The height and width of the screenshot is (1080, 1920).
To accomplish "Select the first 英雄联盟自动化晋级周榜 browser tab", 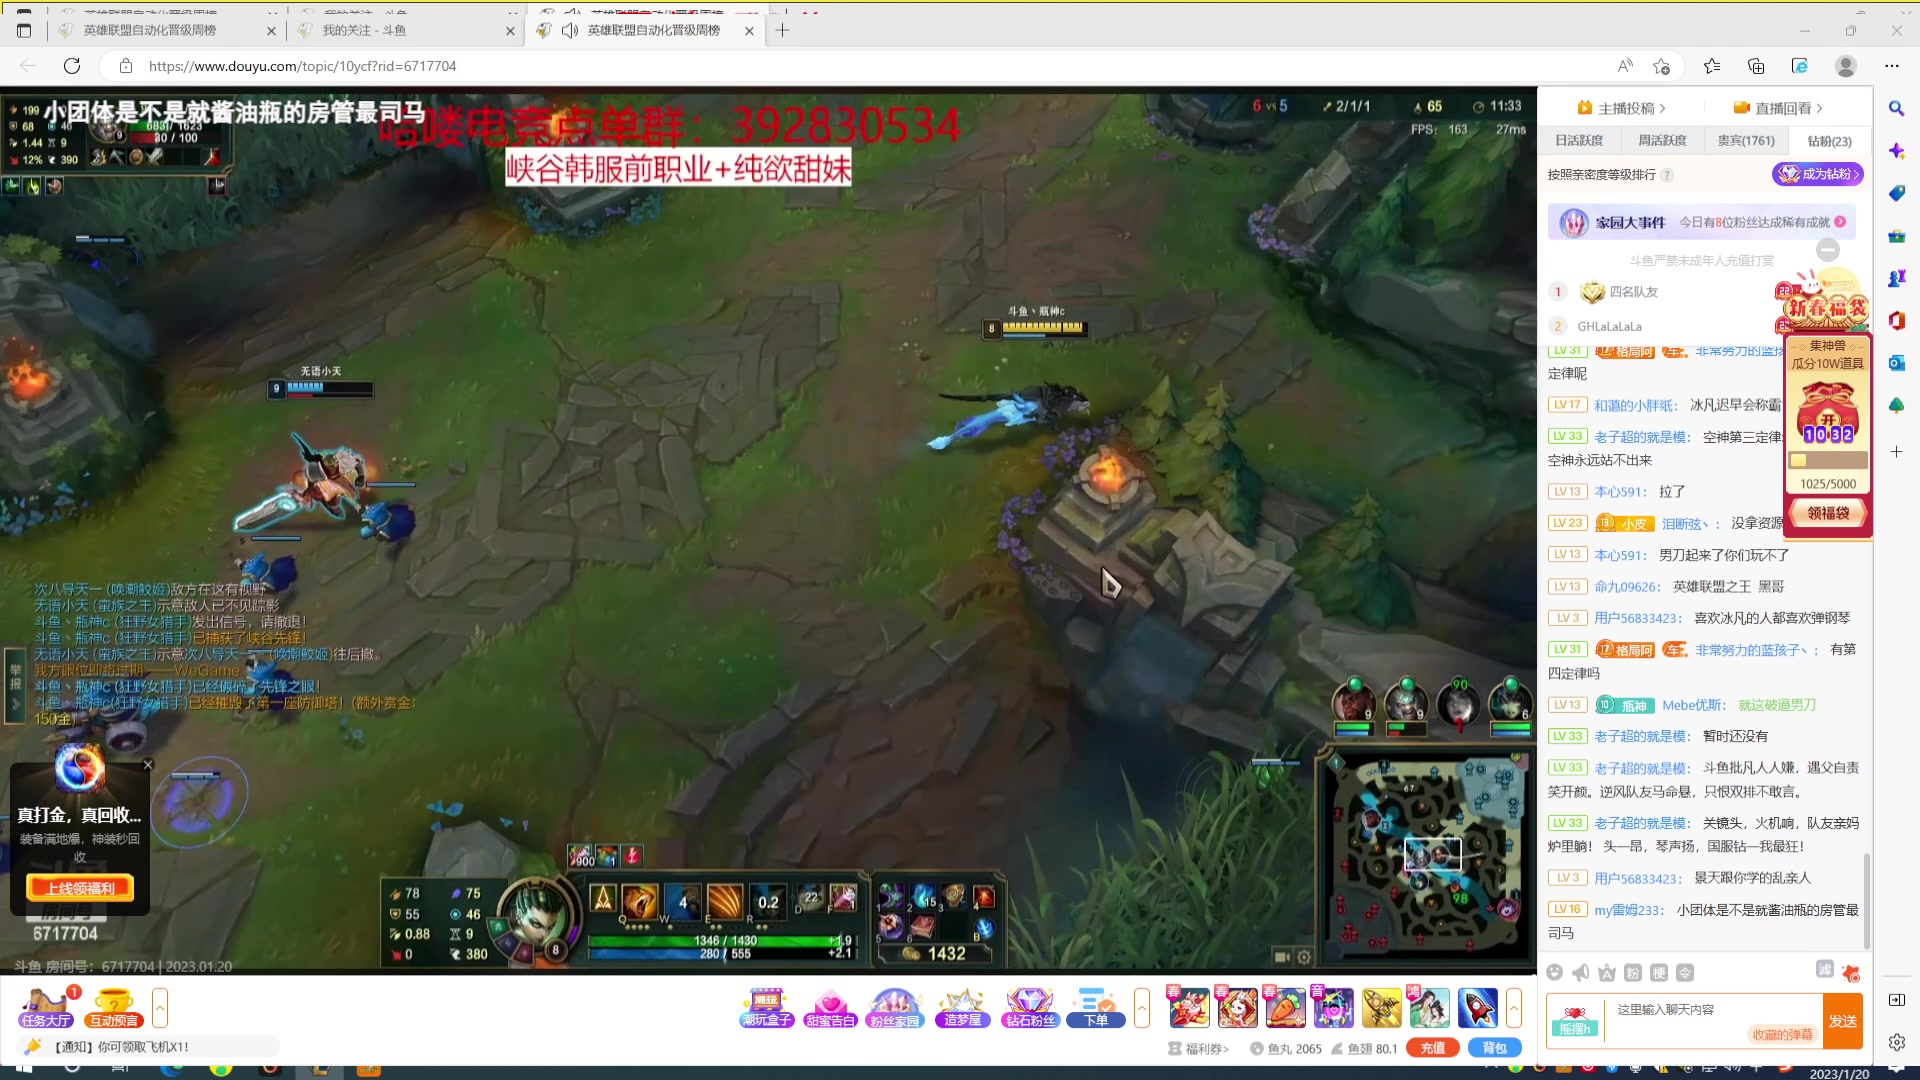I will point(166,30).
